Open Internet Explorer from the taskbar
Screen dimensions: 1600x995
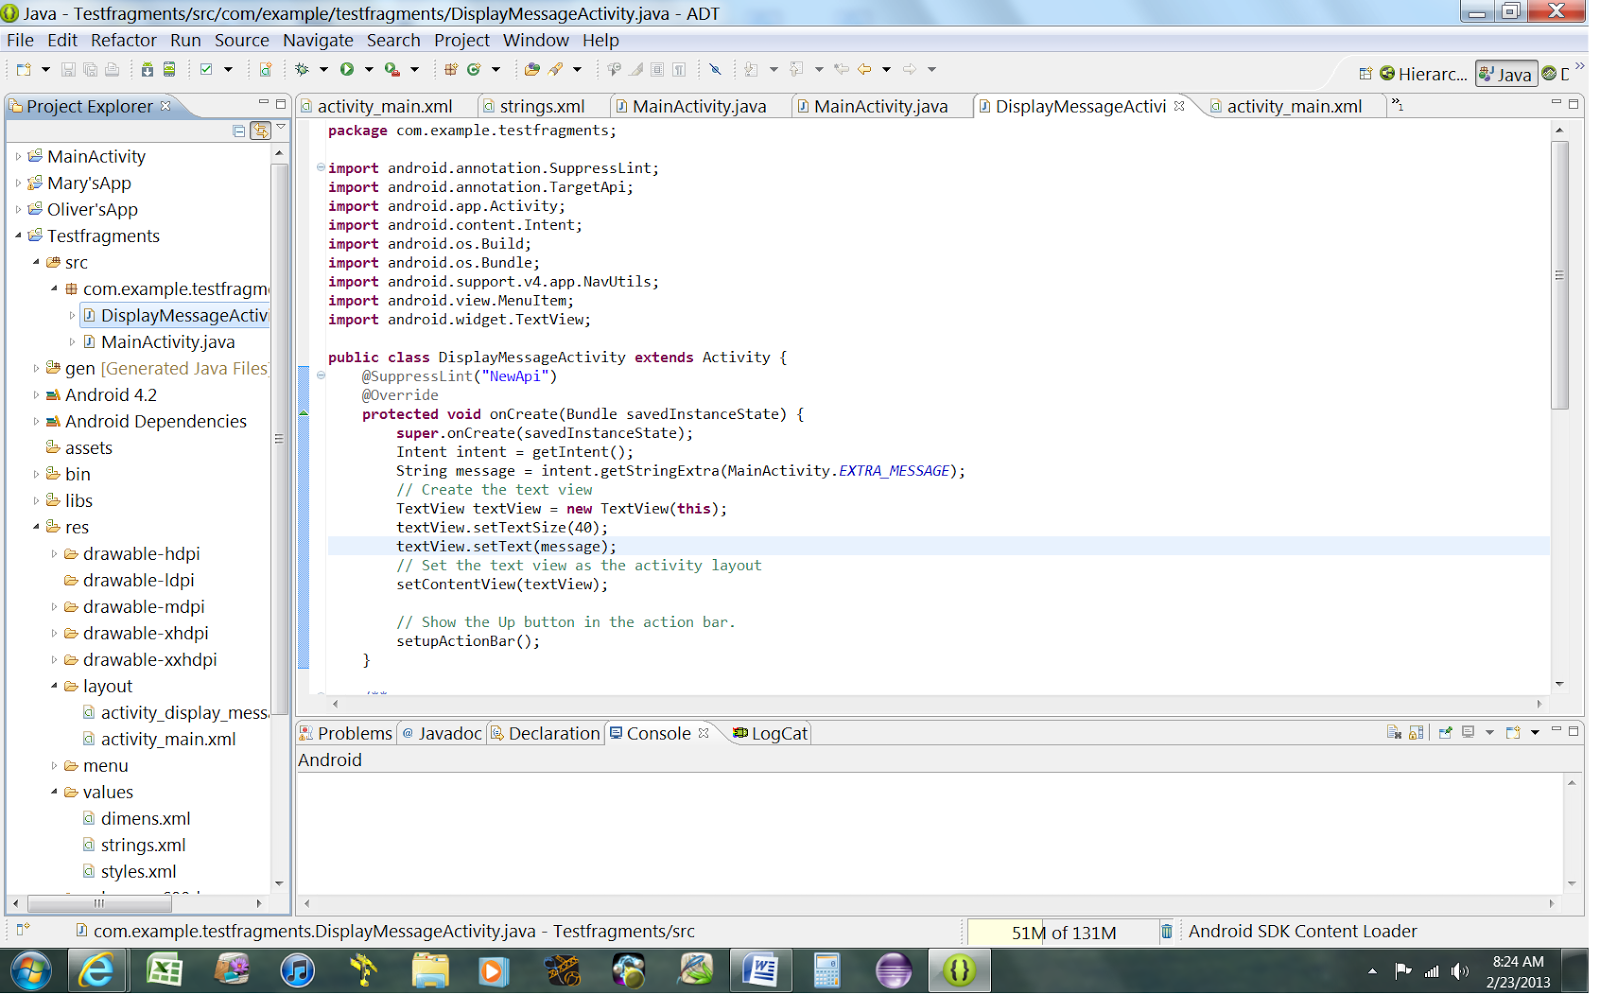click(96, 971)
